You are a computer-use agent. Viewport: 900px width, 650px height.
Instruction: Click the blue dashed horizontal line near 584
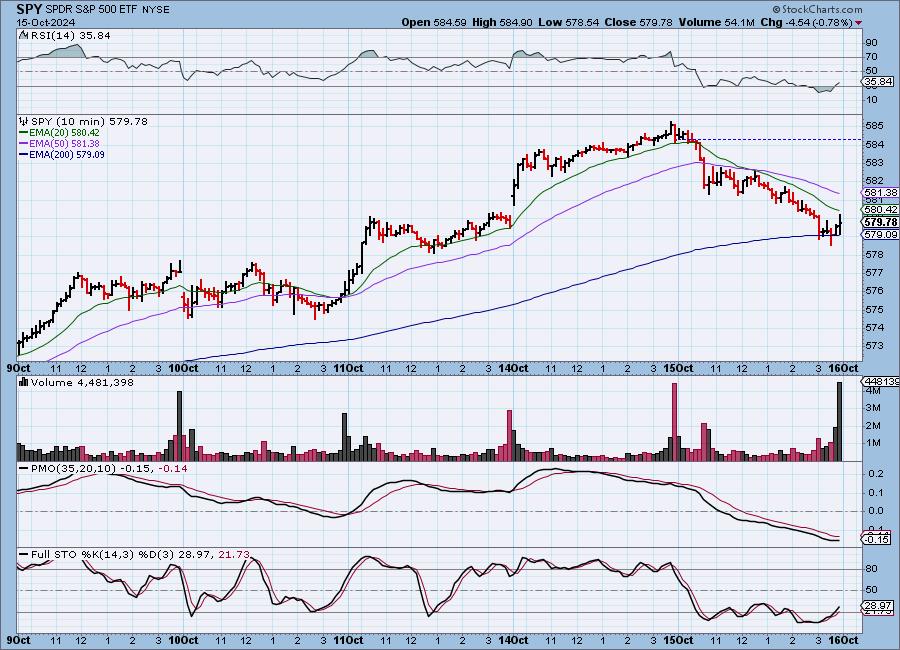(x=778, y=140)
